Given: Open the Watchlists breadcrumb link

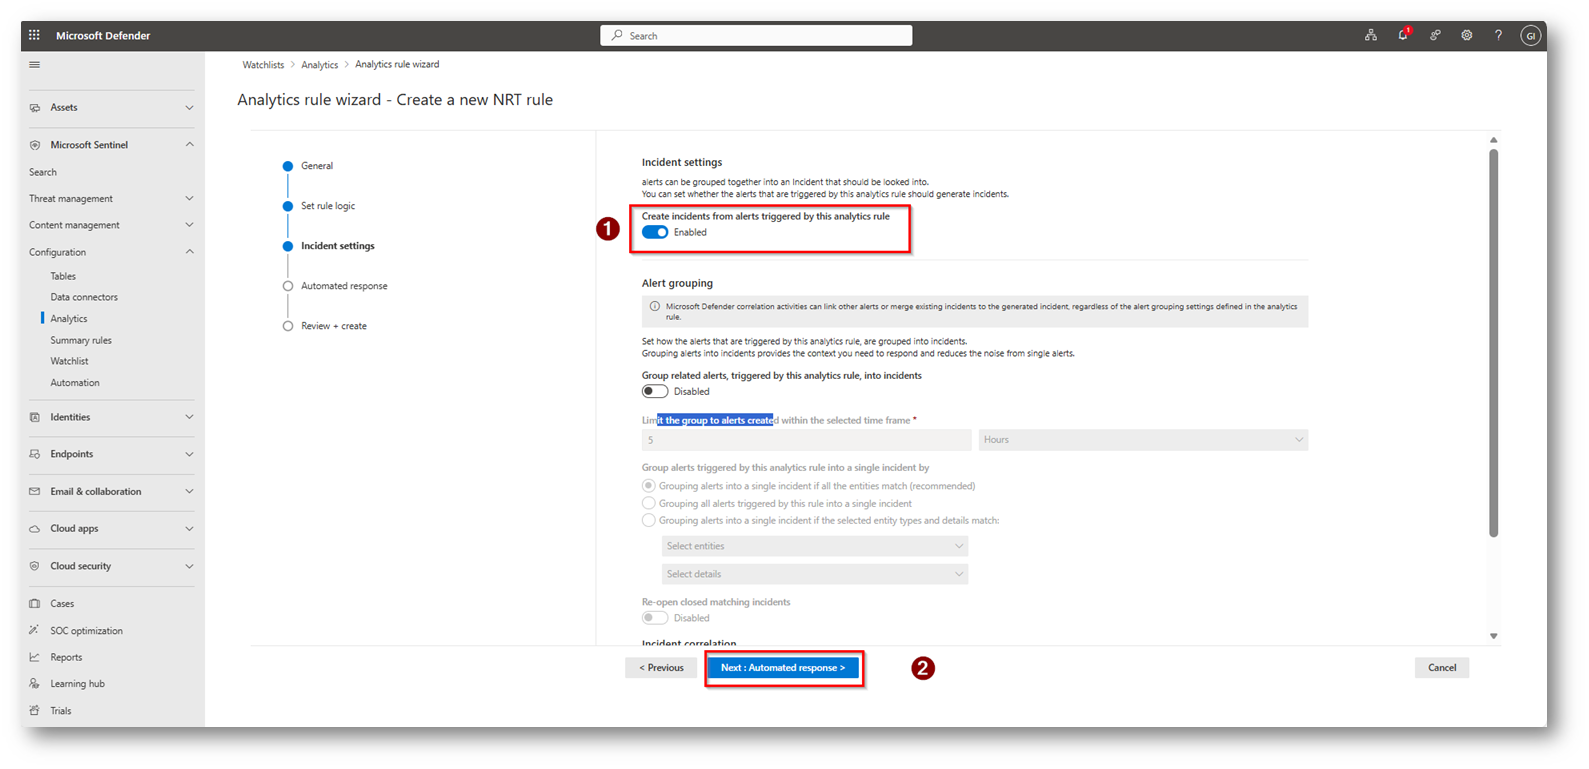Looking at the screenshot, I should pyautogui.click(x=263, y=65).
